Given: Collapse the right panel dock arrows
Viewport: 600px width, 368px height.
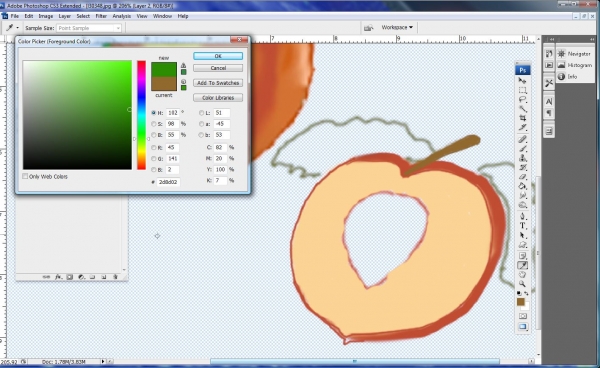Looking at the screenshot, I should (592, 39).
